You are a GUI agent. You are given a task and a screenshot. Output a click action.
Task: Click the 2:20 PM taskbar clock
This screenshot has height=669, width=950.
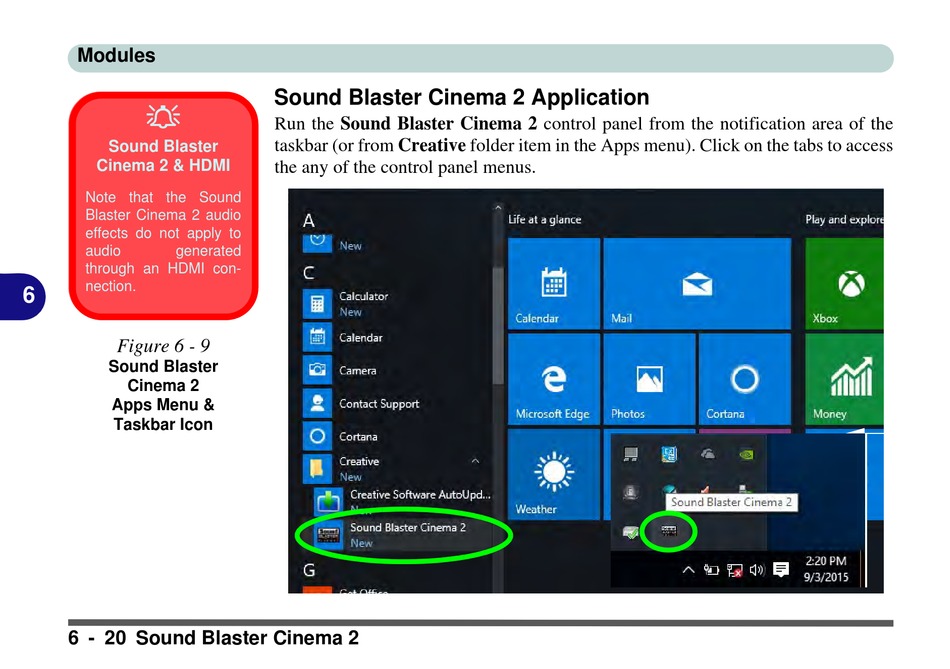point(826,561)
